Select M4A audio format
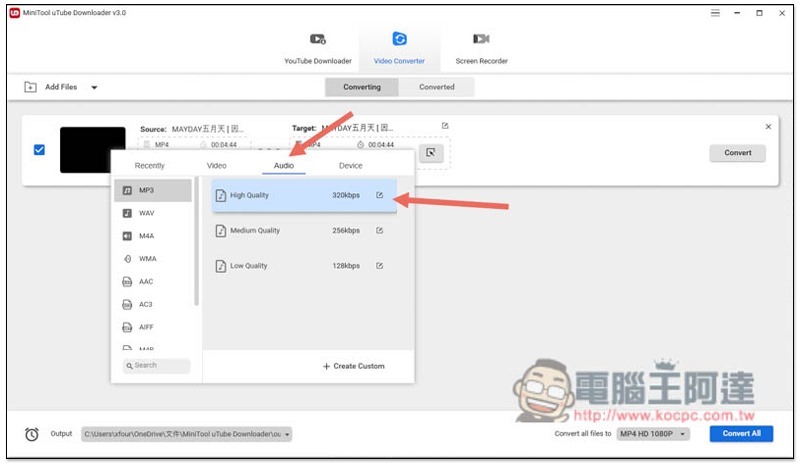The height and width of the screenshot is (464, 800). coord(153,236)
